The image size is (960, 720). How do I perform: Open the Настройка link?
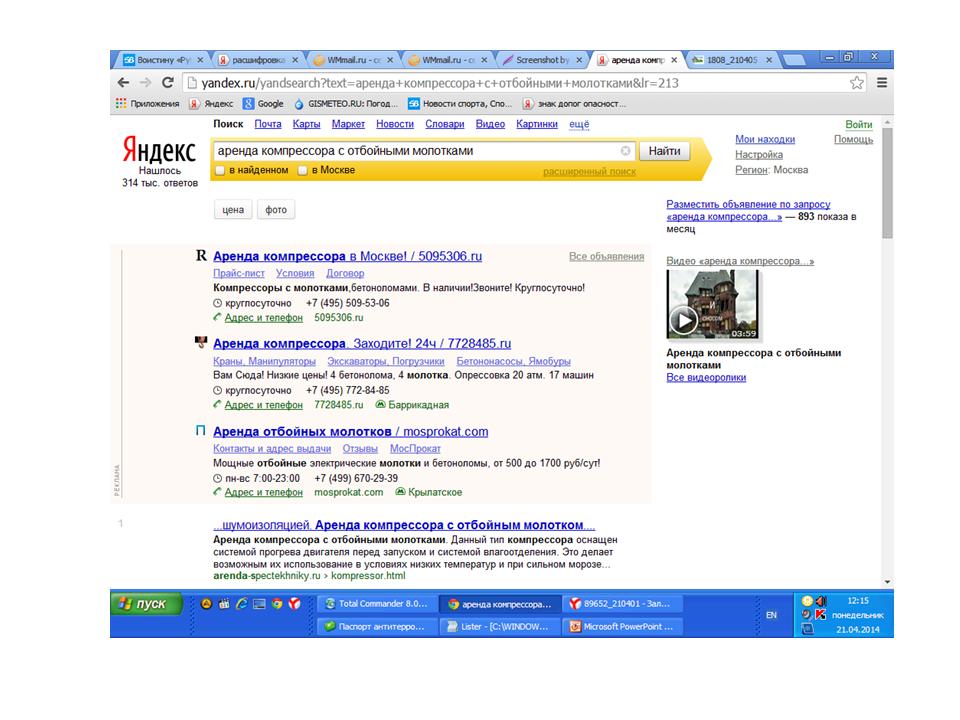point(759,155)
